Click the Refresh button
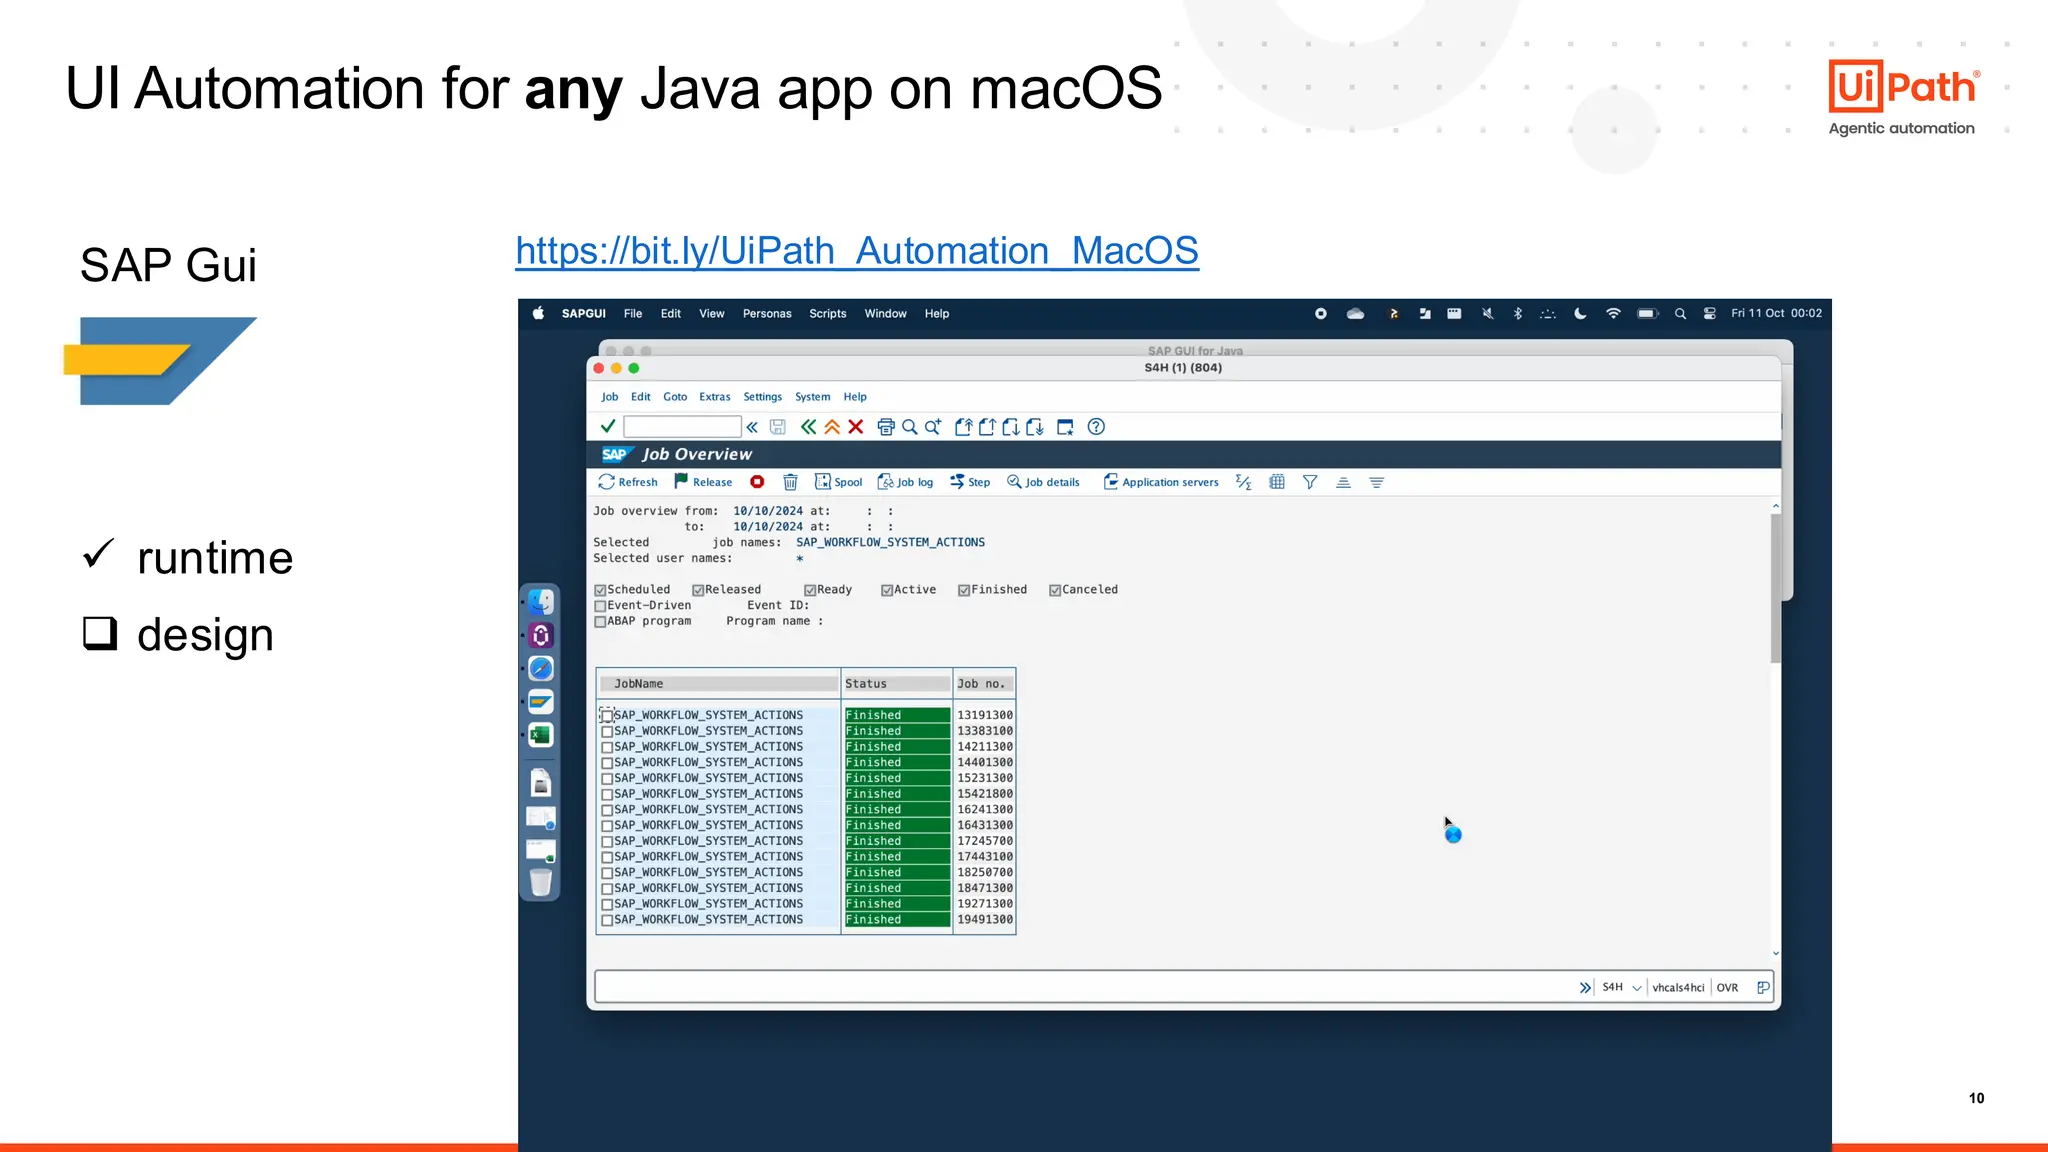The width and height of the screenshot is (2048, 1152). [628, 482]
